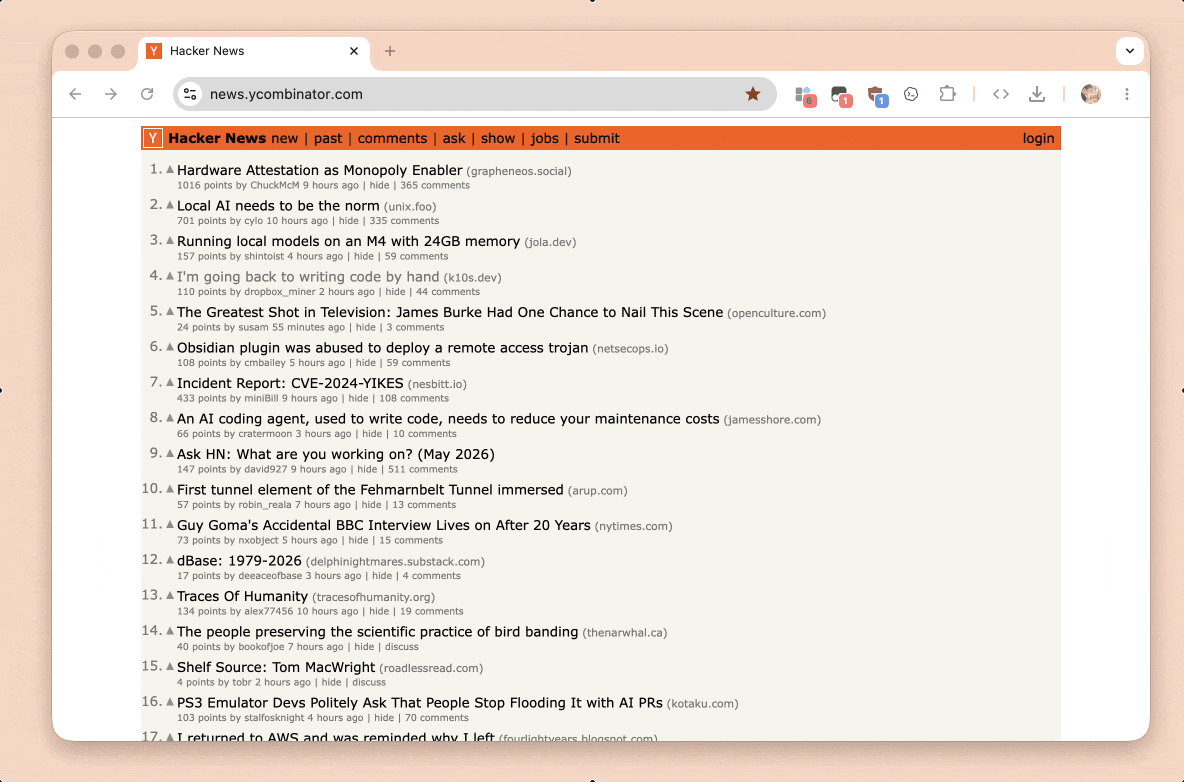The image size is (1184, 782).
Task: Upvote the Fehmarnbelt Tunnel story
Action: coord(170,489)
